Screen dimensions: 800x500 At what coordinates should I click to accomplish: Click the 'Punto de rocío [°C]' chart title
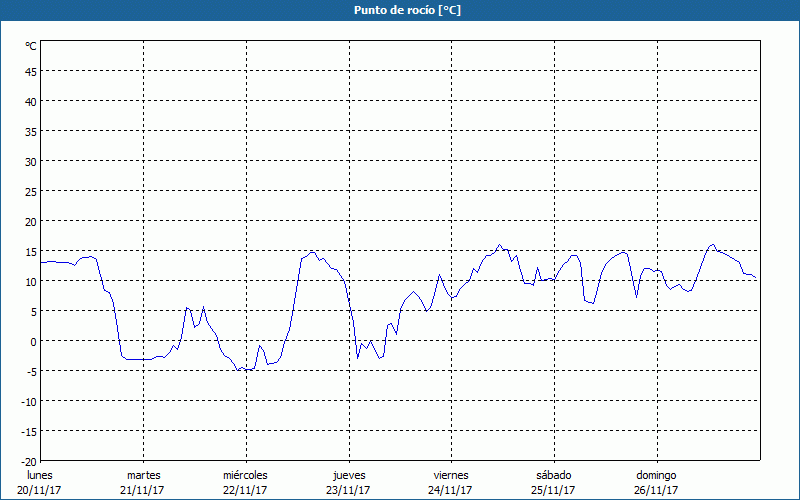tap(400, 10)
